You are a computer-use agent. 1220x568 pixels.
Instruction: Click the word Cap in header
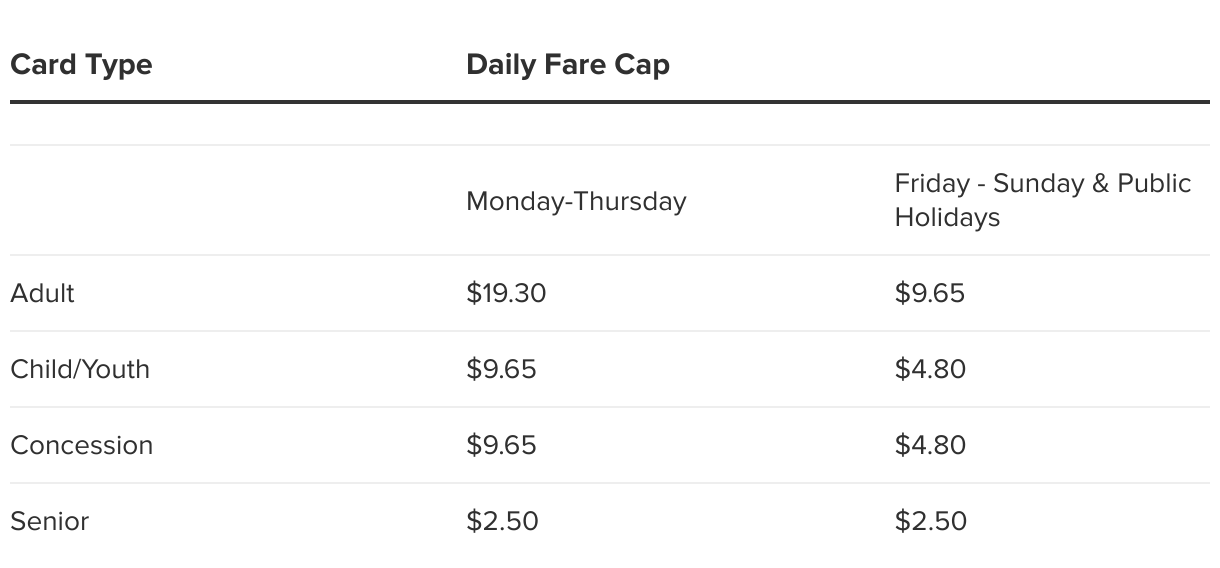point(645,65)
